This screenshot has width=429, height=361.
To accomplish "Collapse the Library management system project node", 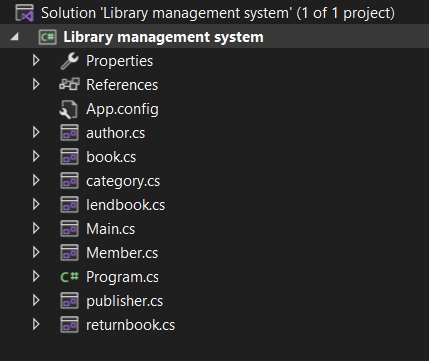I will pyautogui.click(x=15, y=37).
